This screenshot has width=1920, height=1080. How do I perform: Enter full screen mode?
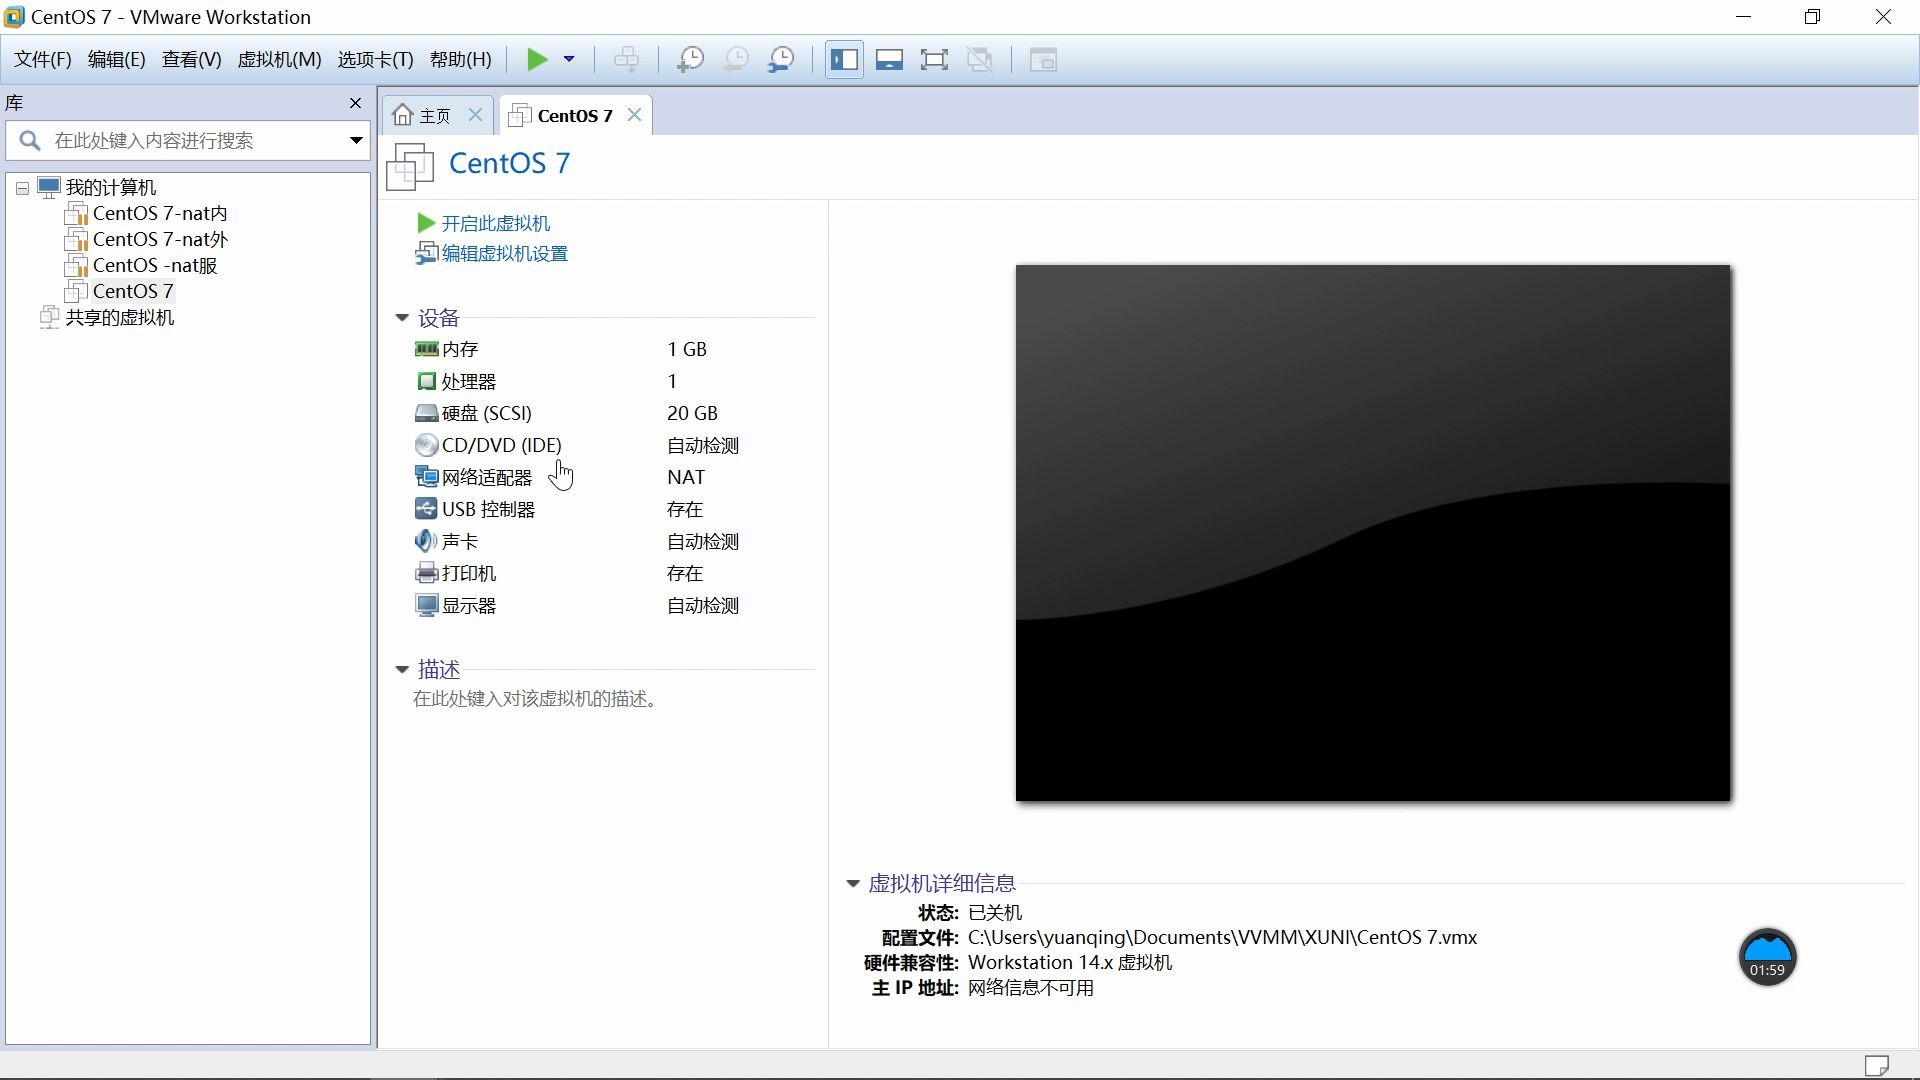[935, 59]
